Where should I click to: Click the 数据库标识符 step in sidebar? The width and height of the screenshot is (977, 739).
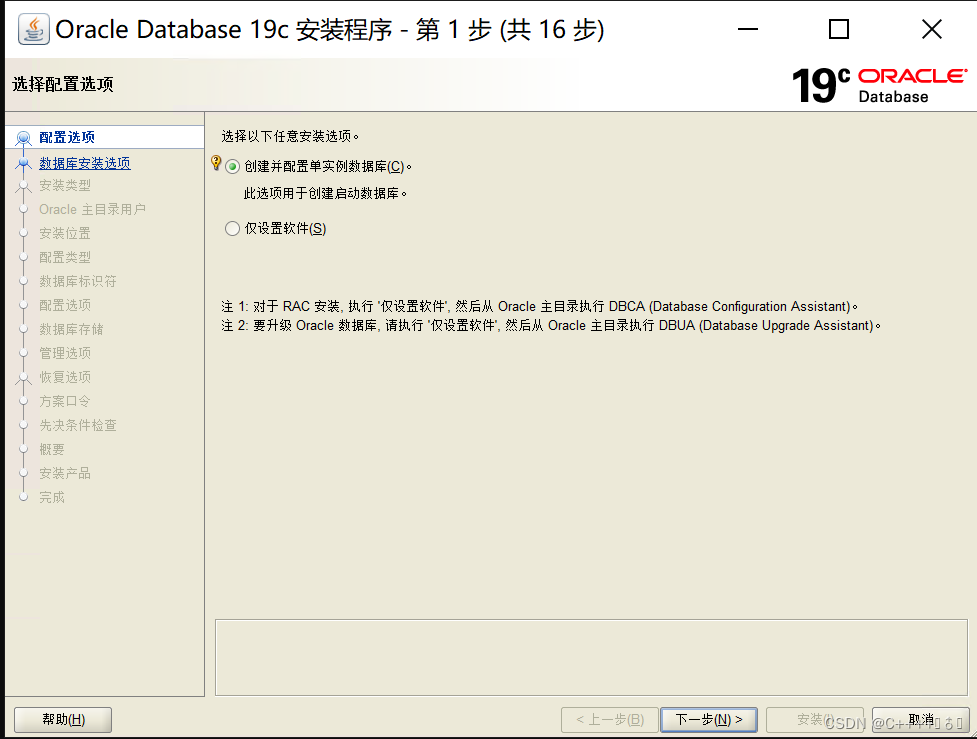click(78, 281)
